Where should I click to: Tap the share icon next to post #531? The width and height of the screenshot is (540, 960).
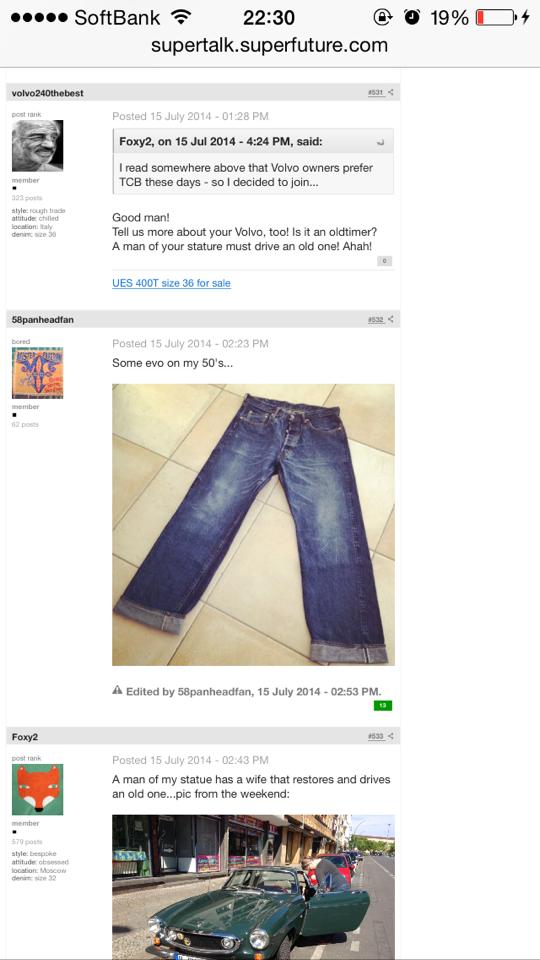pyautogui.click(x=391, y=93)
